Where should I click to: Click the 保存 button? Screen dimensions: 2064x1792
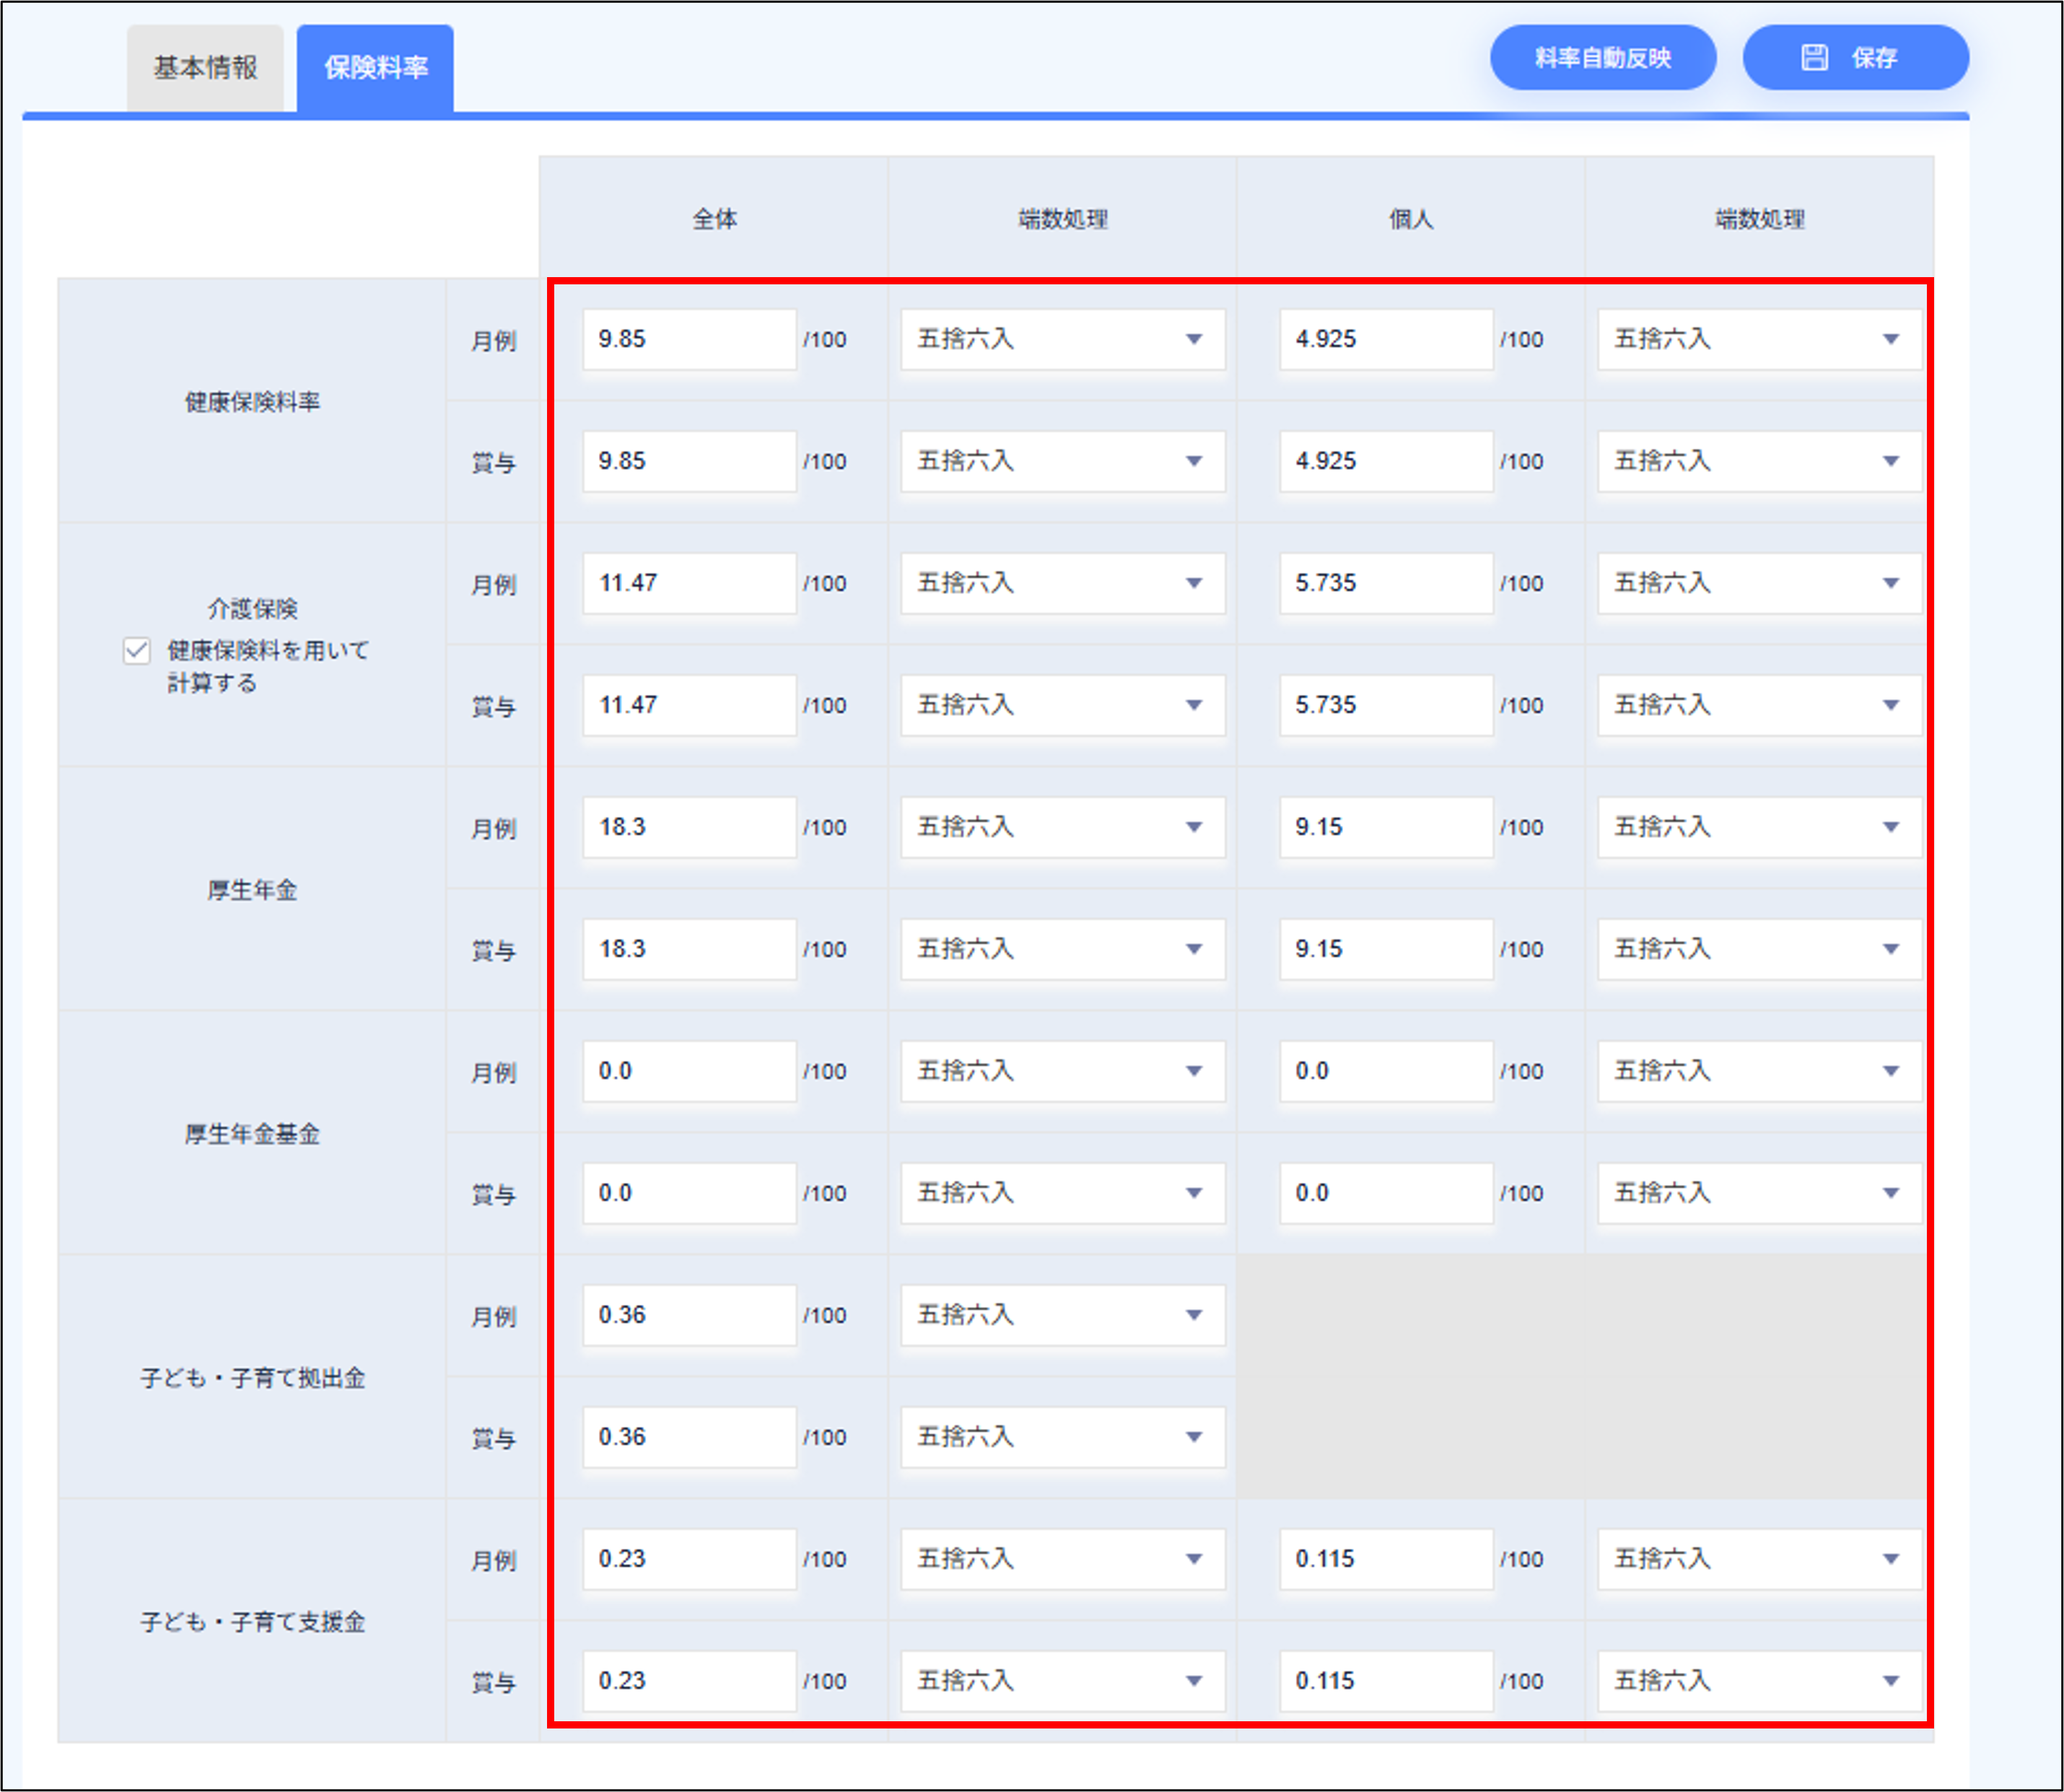pyautogui.click(x=1856, y=57)
